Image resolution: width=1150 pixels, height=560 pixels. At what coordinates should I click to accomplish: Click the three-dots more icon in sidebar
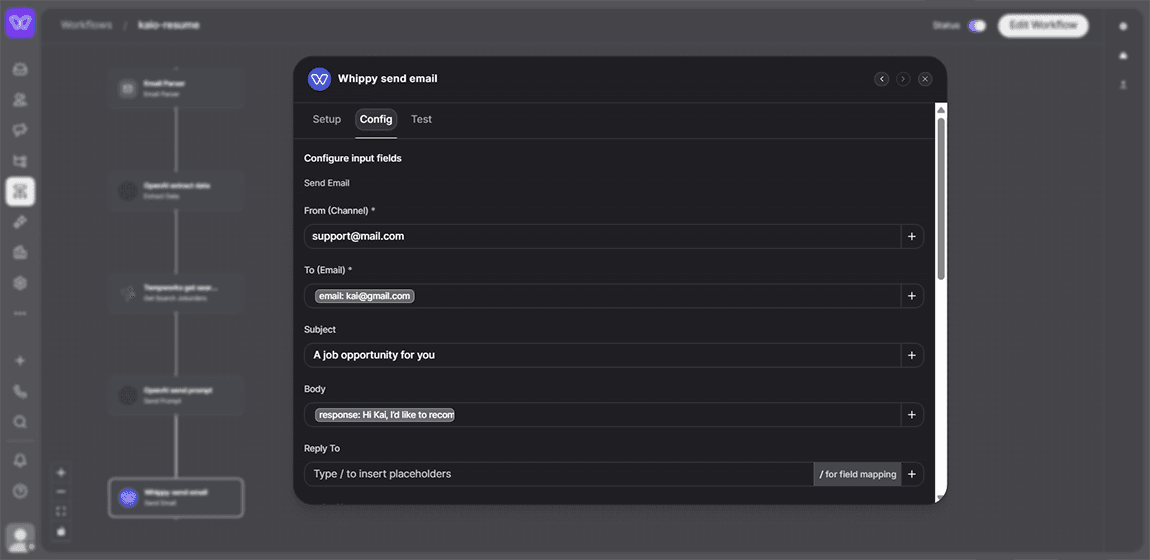[20, 314]
